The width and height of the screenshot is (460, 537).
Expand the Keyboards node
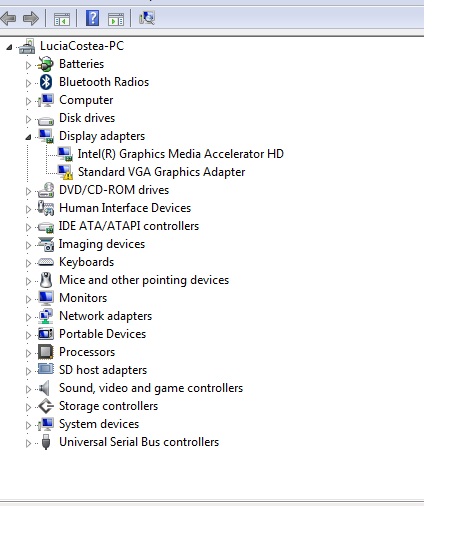(x=28, y=263)
